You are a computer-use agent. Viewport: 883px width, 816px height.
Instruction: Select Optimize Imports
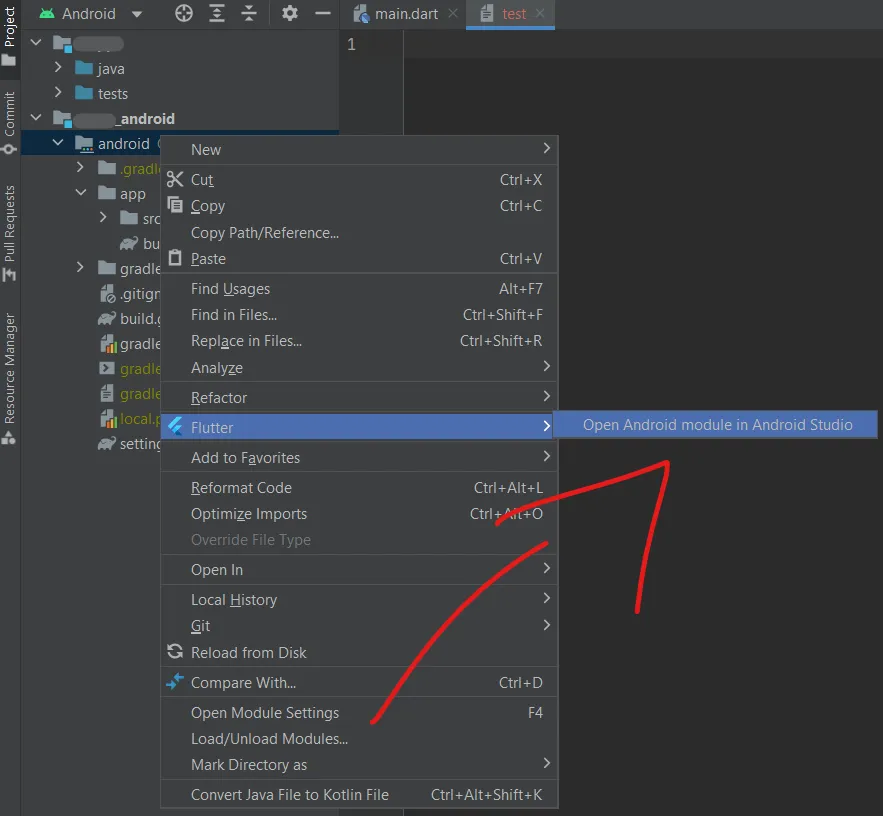coord(359,513)
